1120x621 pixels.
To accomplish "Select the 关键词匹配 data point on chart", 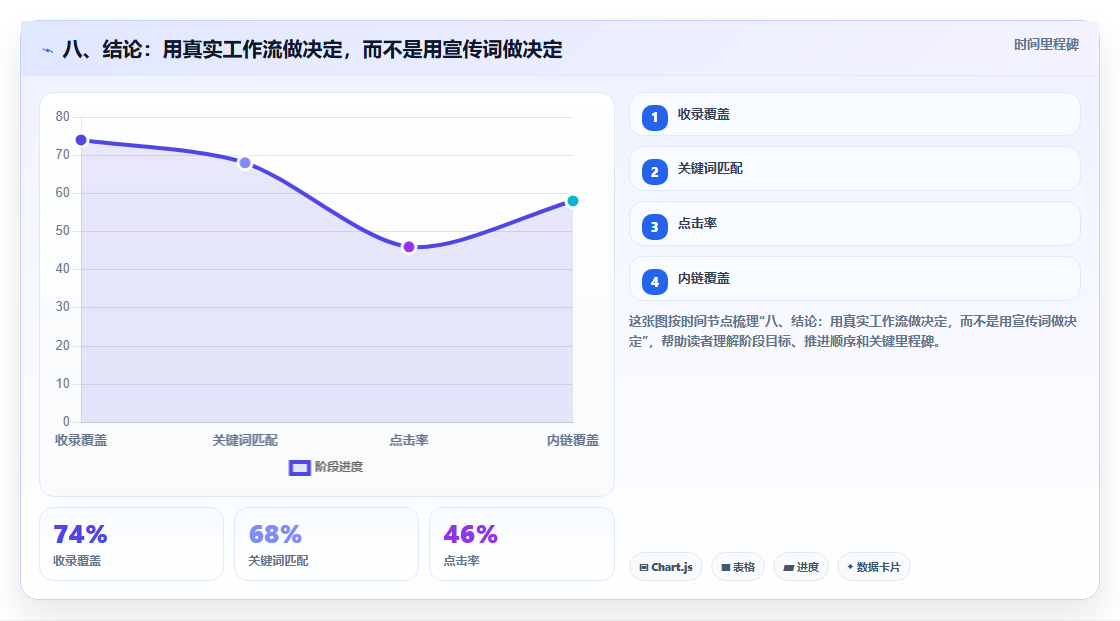I will 245,163.
